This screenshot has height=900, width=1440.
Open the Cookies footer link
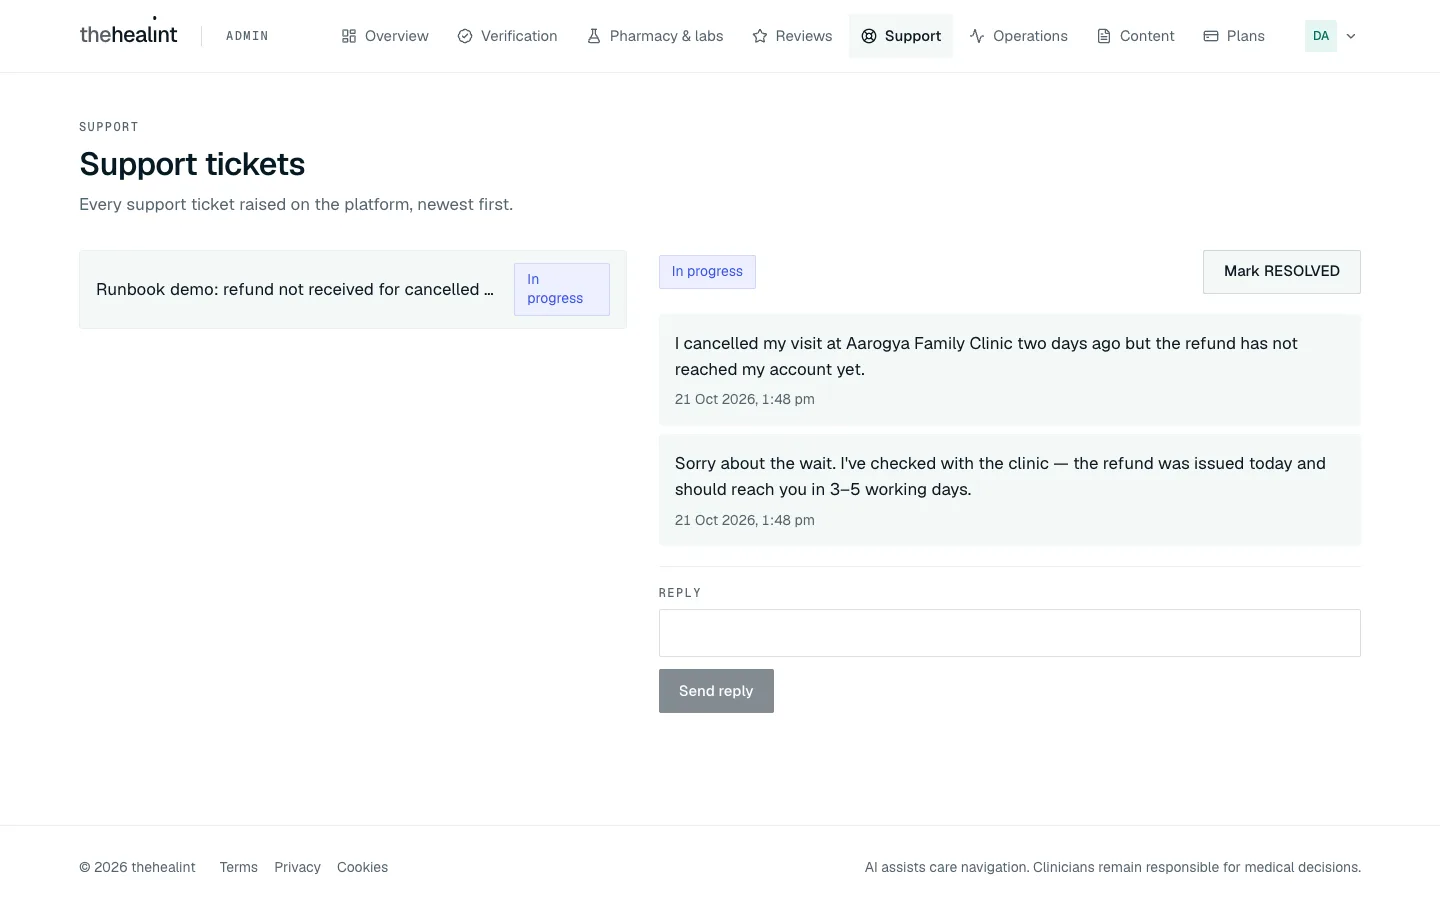[362, 867]
